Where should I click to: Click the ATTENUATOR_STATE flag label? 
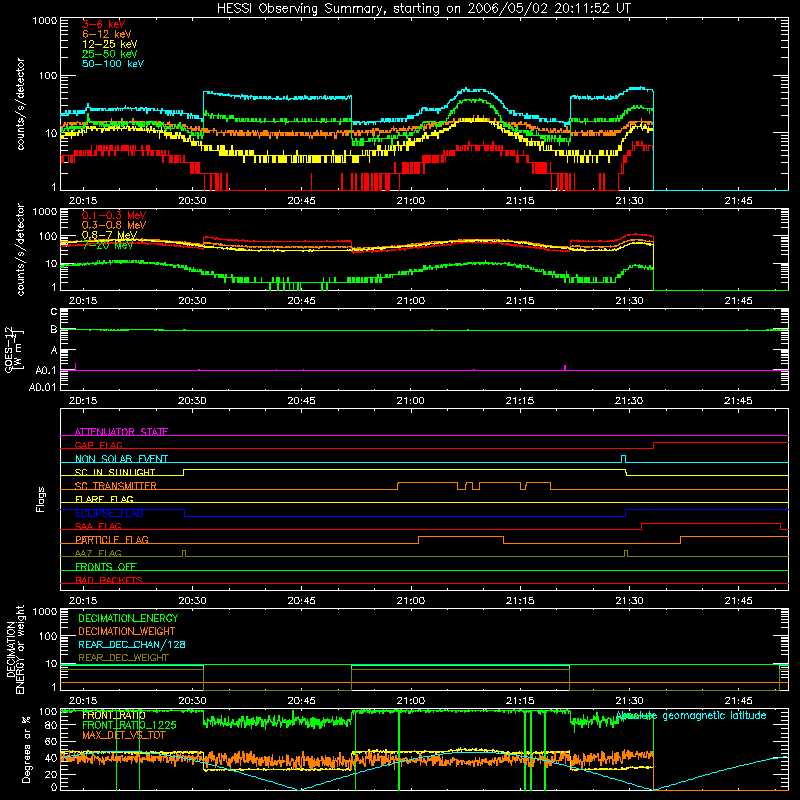(121, 432)
